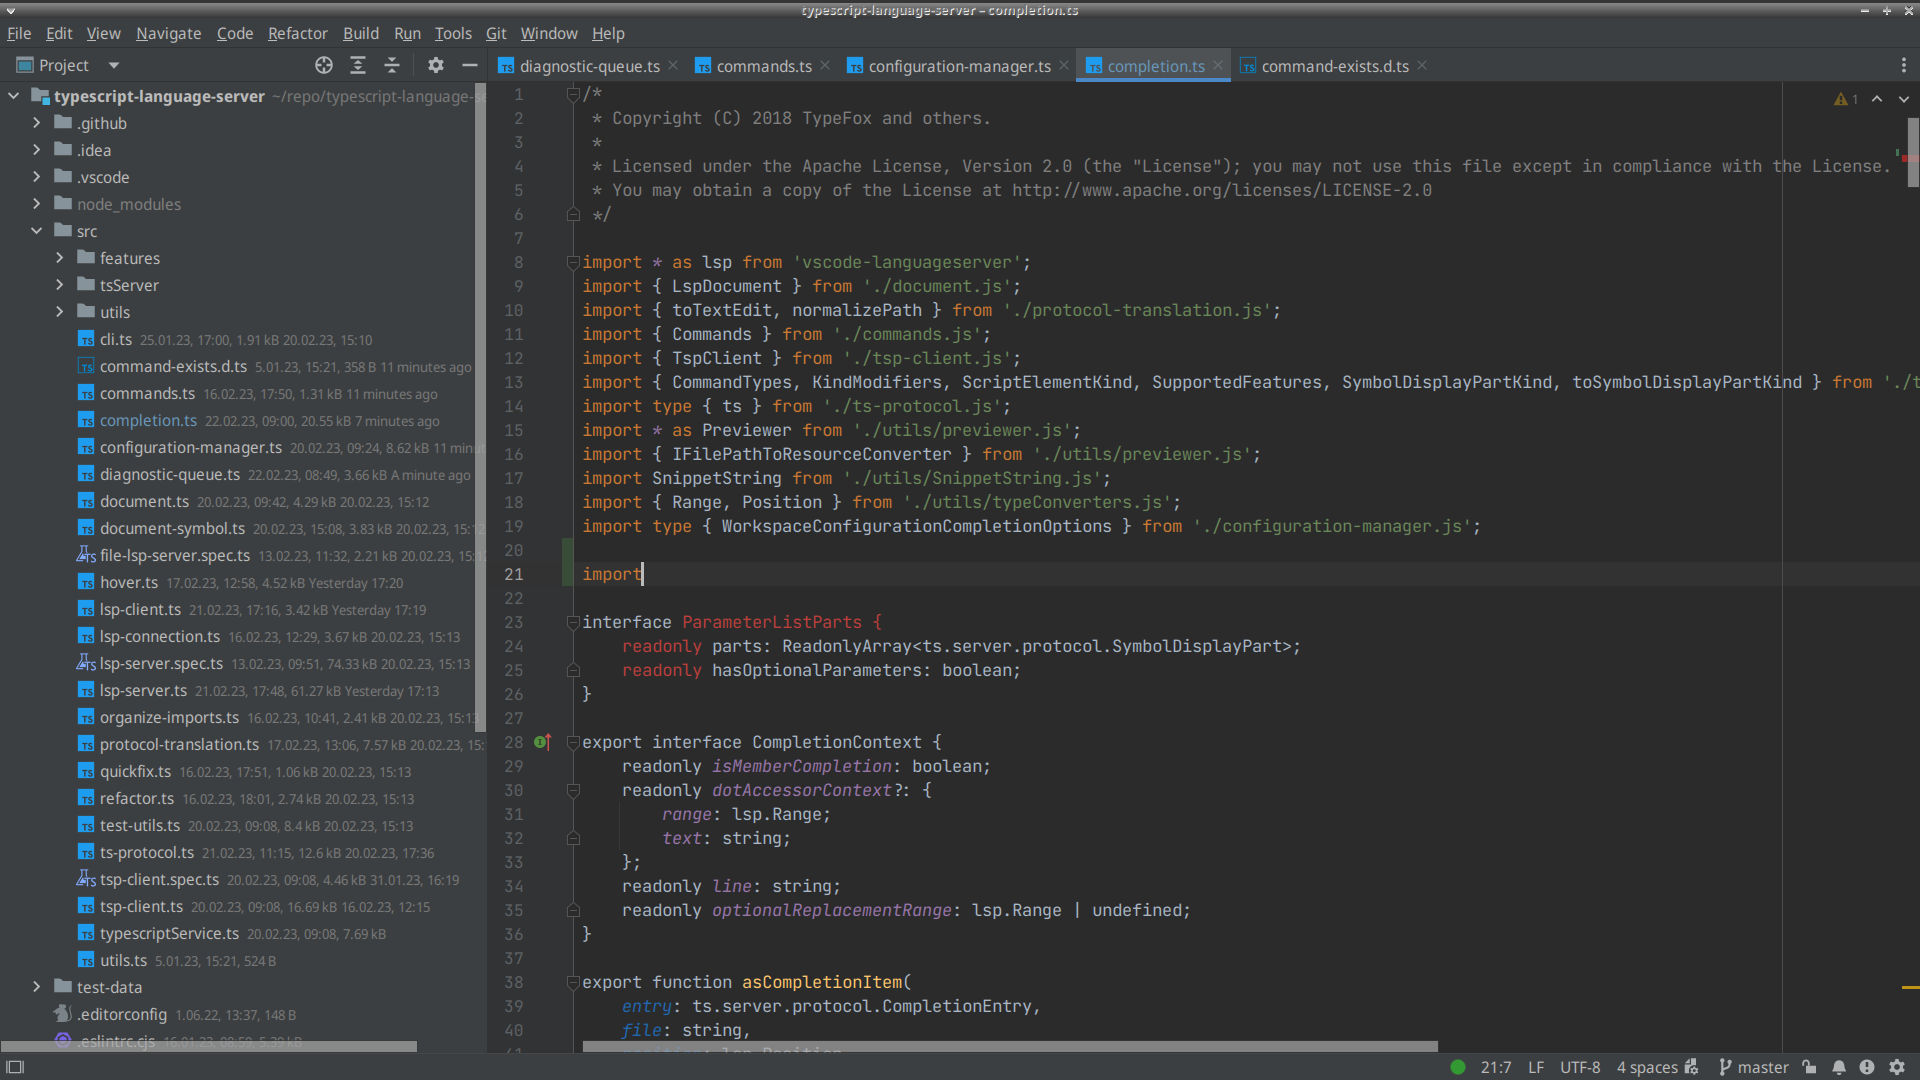Screen dimensions: 1920x1080
Task: Click the problems exclamation icon in status bar
Action: [x=1866, y=1067]
